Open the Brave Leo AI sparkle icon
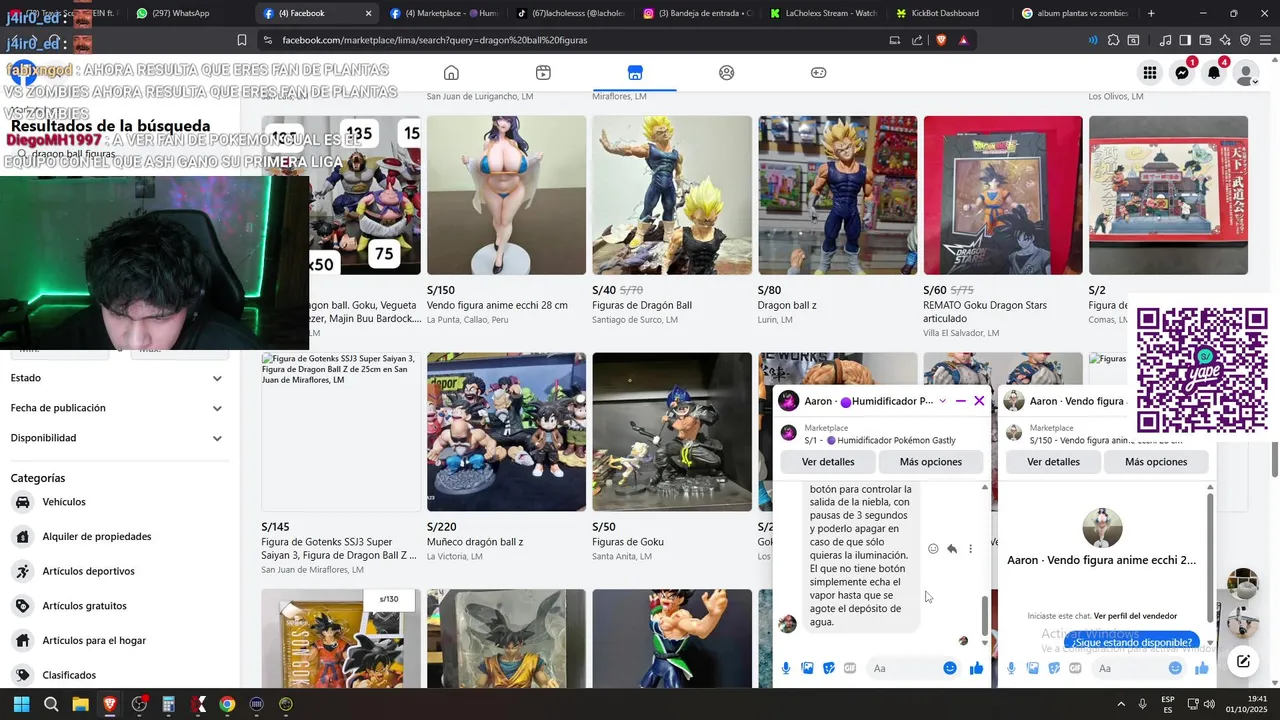 click(x=1225, y=40)
